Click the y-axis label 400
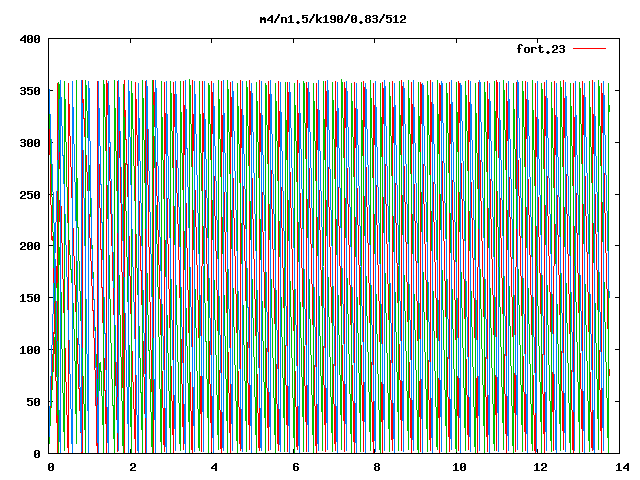This screenshot has width=640, height=480. pos(30,39)
